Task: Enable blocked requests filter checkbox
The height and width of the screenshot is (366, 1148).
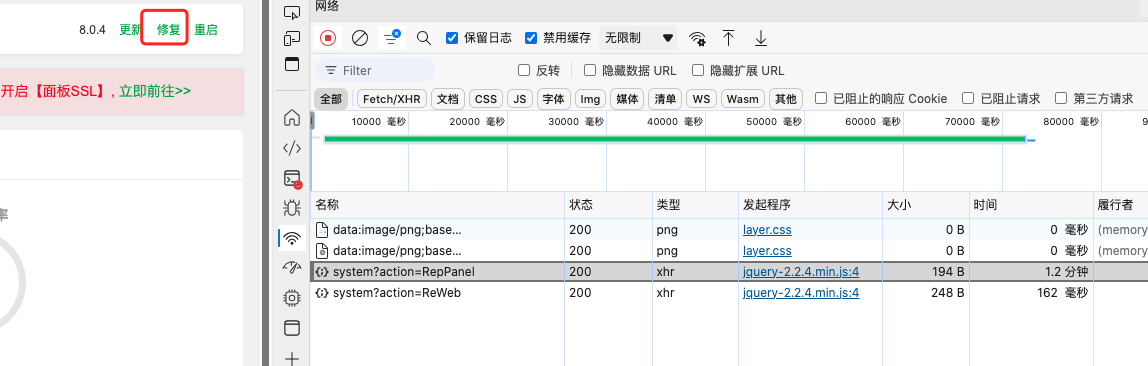Action: coord(968,98)
